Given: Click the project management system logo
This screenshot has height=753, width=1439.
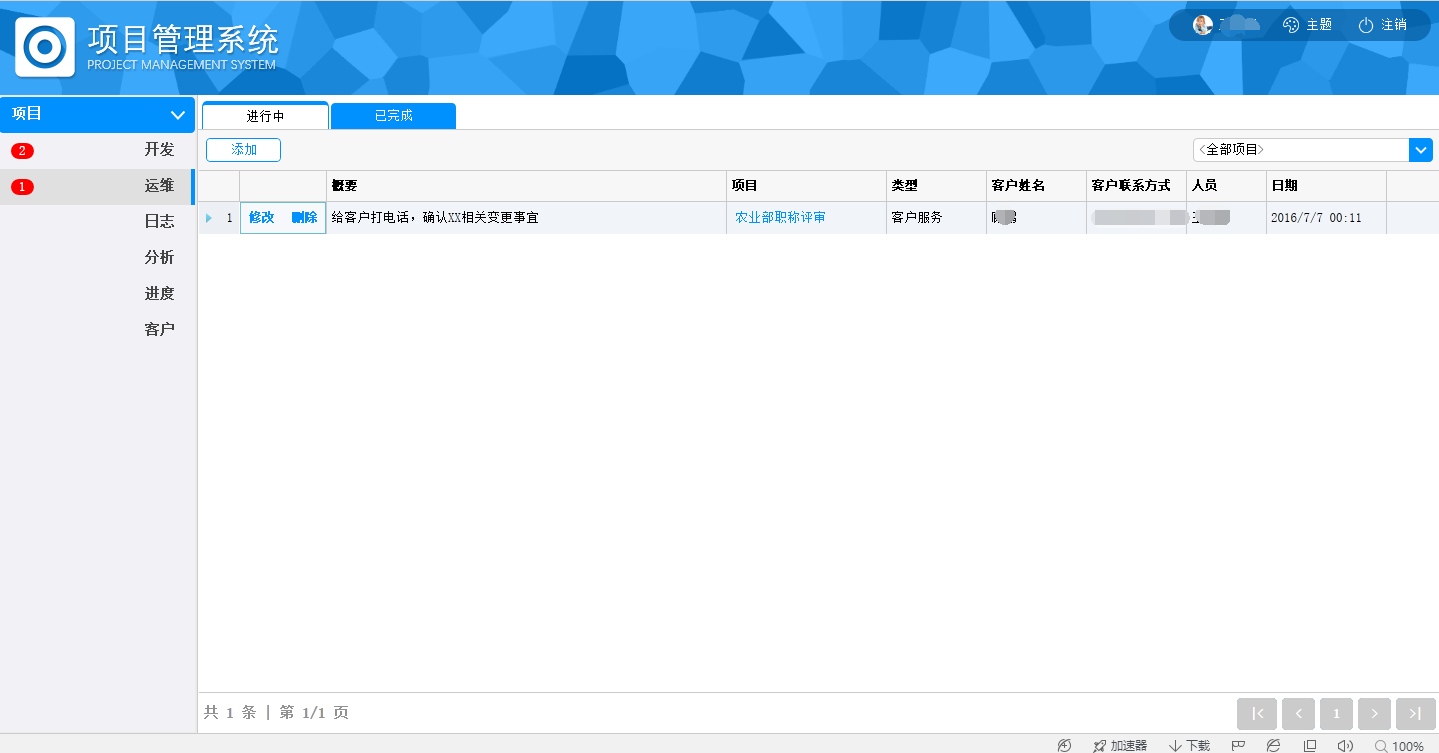Looking at the screenshot, I should [45, 47].
